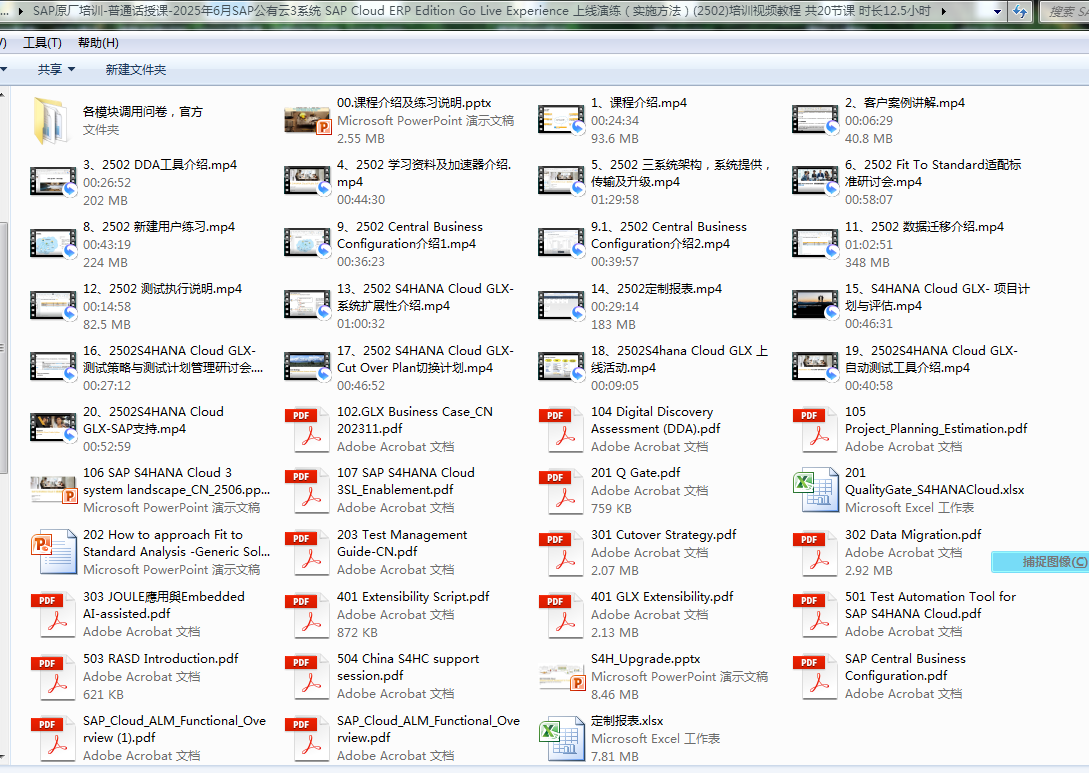Screen dimensions: 1089x773
Task: Select the 503 RASD Introduction PDF icon
Action: pos(53,677)
